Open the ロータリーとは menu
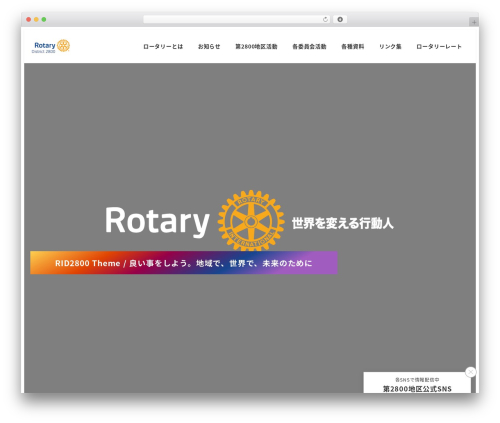The image size is (500, 423). click(x=163, y=47)
